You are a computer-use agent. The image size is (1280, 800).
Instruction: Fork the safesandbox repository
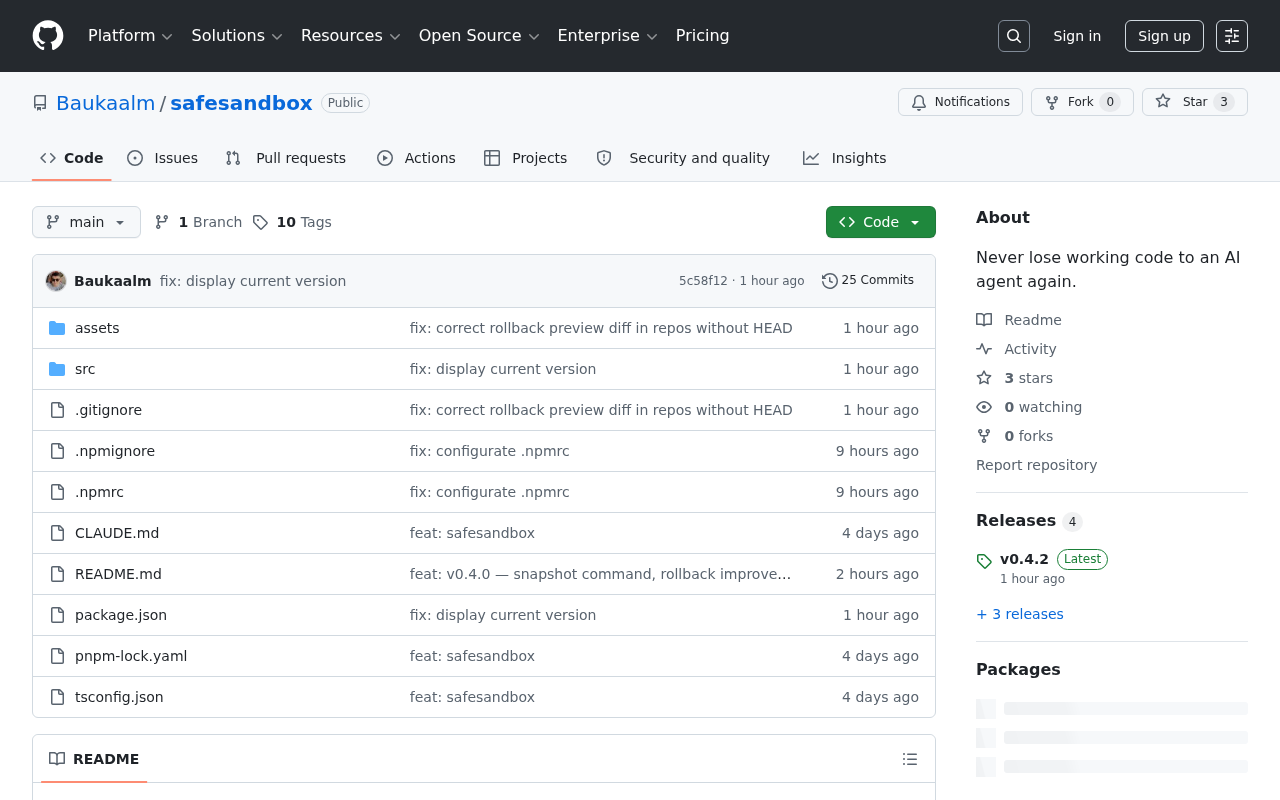point(1082,102)
